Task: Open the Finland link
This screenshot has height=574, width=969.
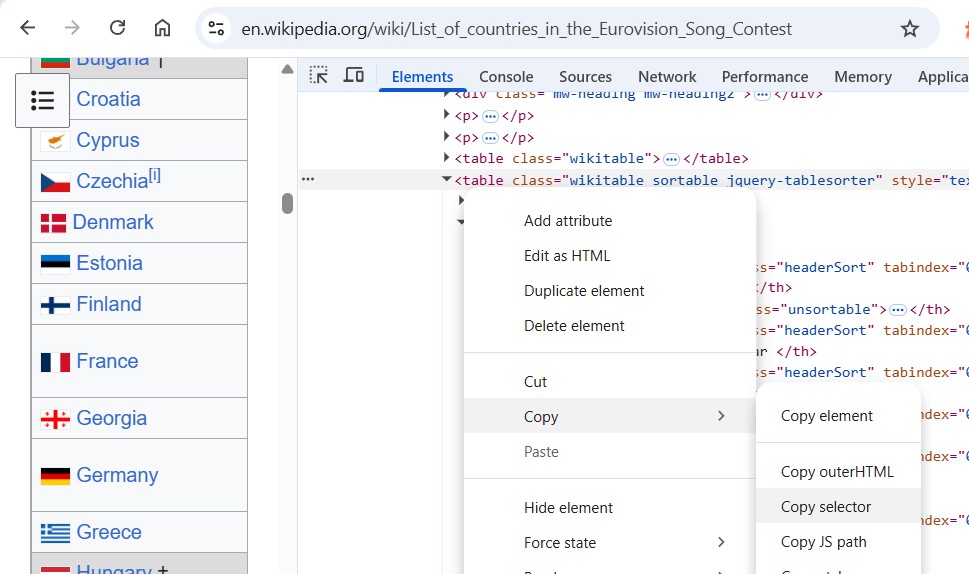Action: pos(109,304)
